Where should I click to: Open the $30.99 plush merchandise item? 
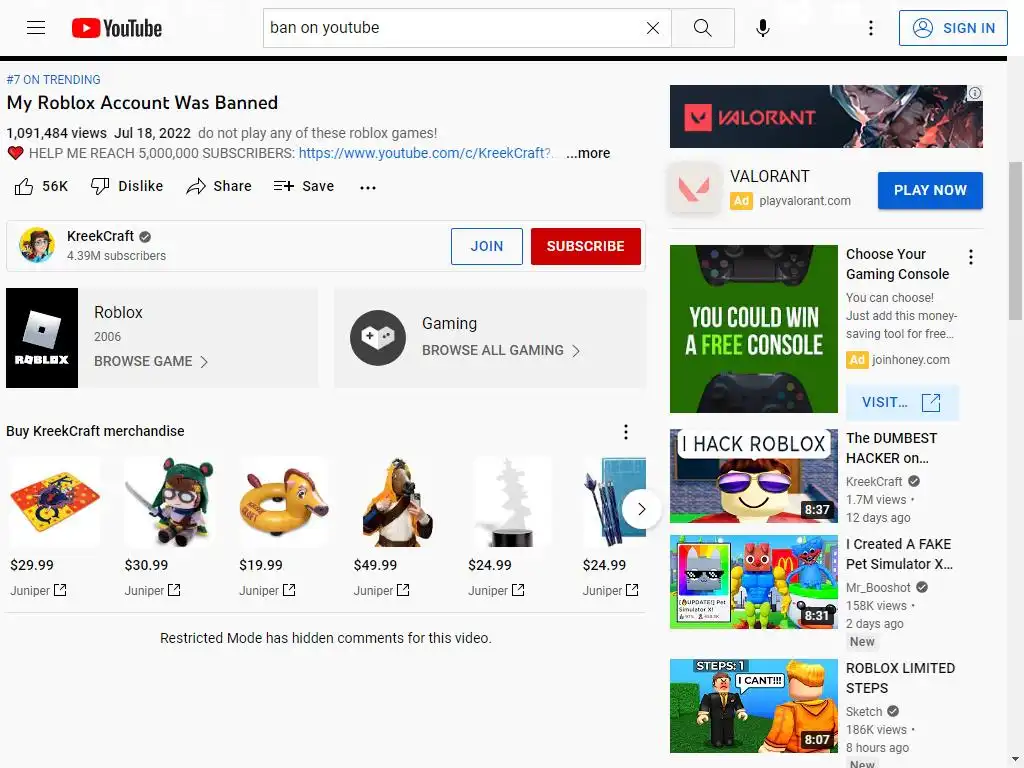click(170, 502)
